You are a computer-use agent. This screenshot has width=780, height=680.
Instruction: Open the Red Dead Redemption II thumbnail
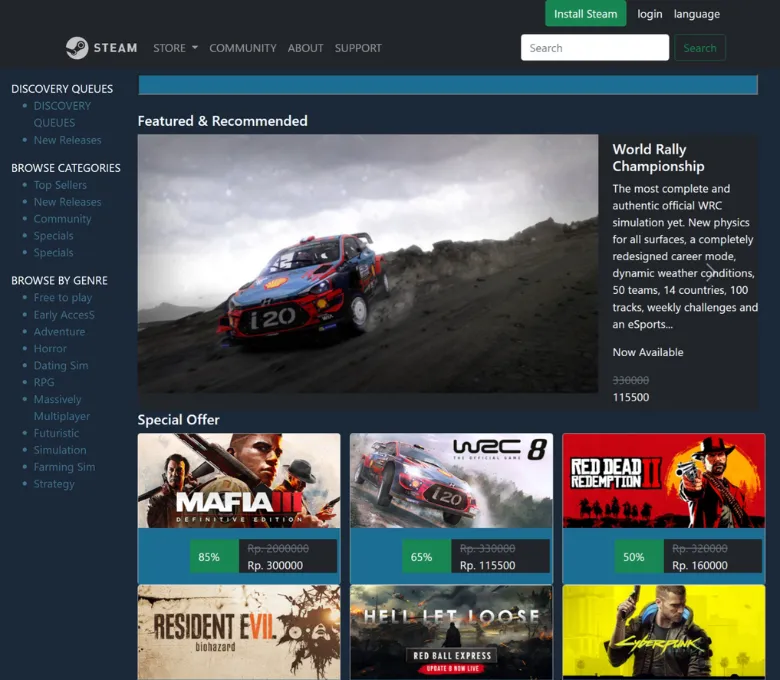664,481
